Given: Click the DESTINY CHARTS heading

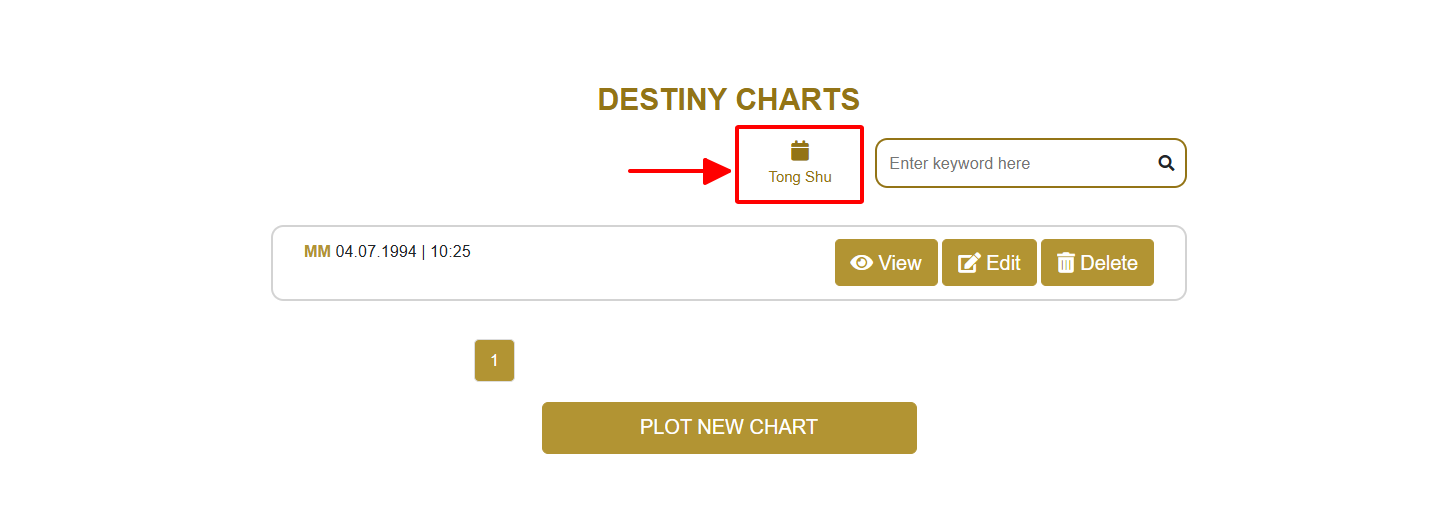Looking at the screenshot, I should (728, 100).
